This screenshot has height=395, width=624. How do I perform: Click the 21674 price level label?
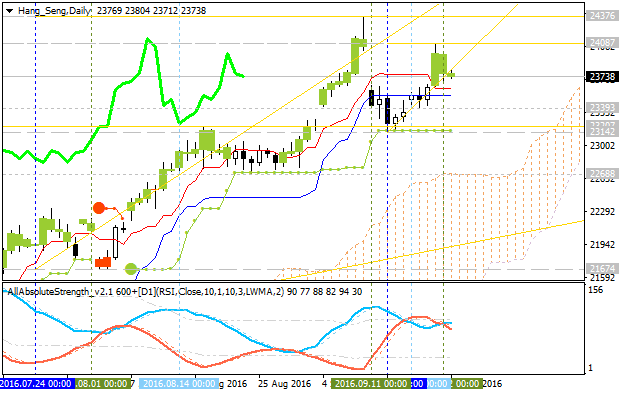coord(602,269)
